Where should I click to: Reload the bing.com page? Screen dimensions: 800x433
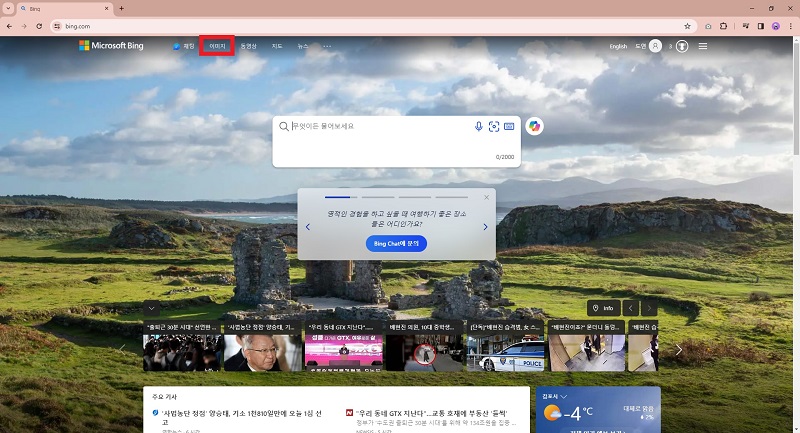coord(39,26)
